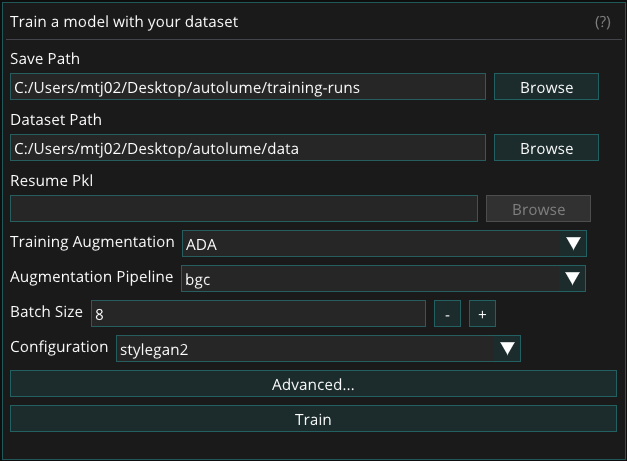627x461 pixels.
Task: Browse for the Dataset Path folder
Action: [546, 148]
